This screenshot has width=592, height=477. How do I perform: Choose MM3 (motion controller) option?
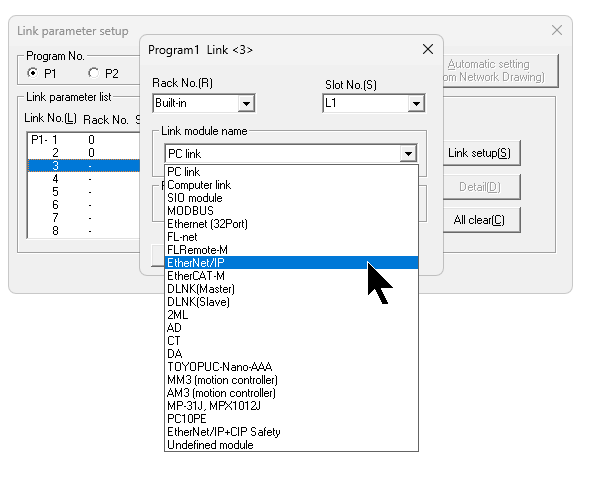(291, 380)
